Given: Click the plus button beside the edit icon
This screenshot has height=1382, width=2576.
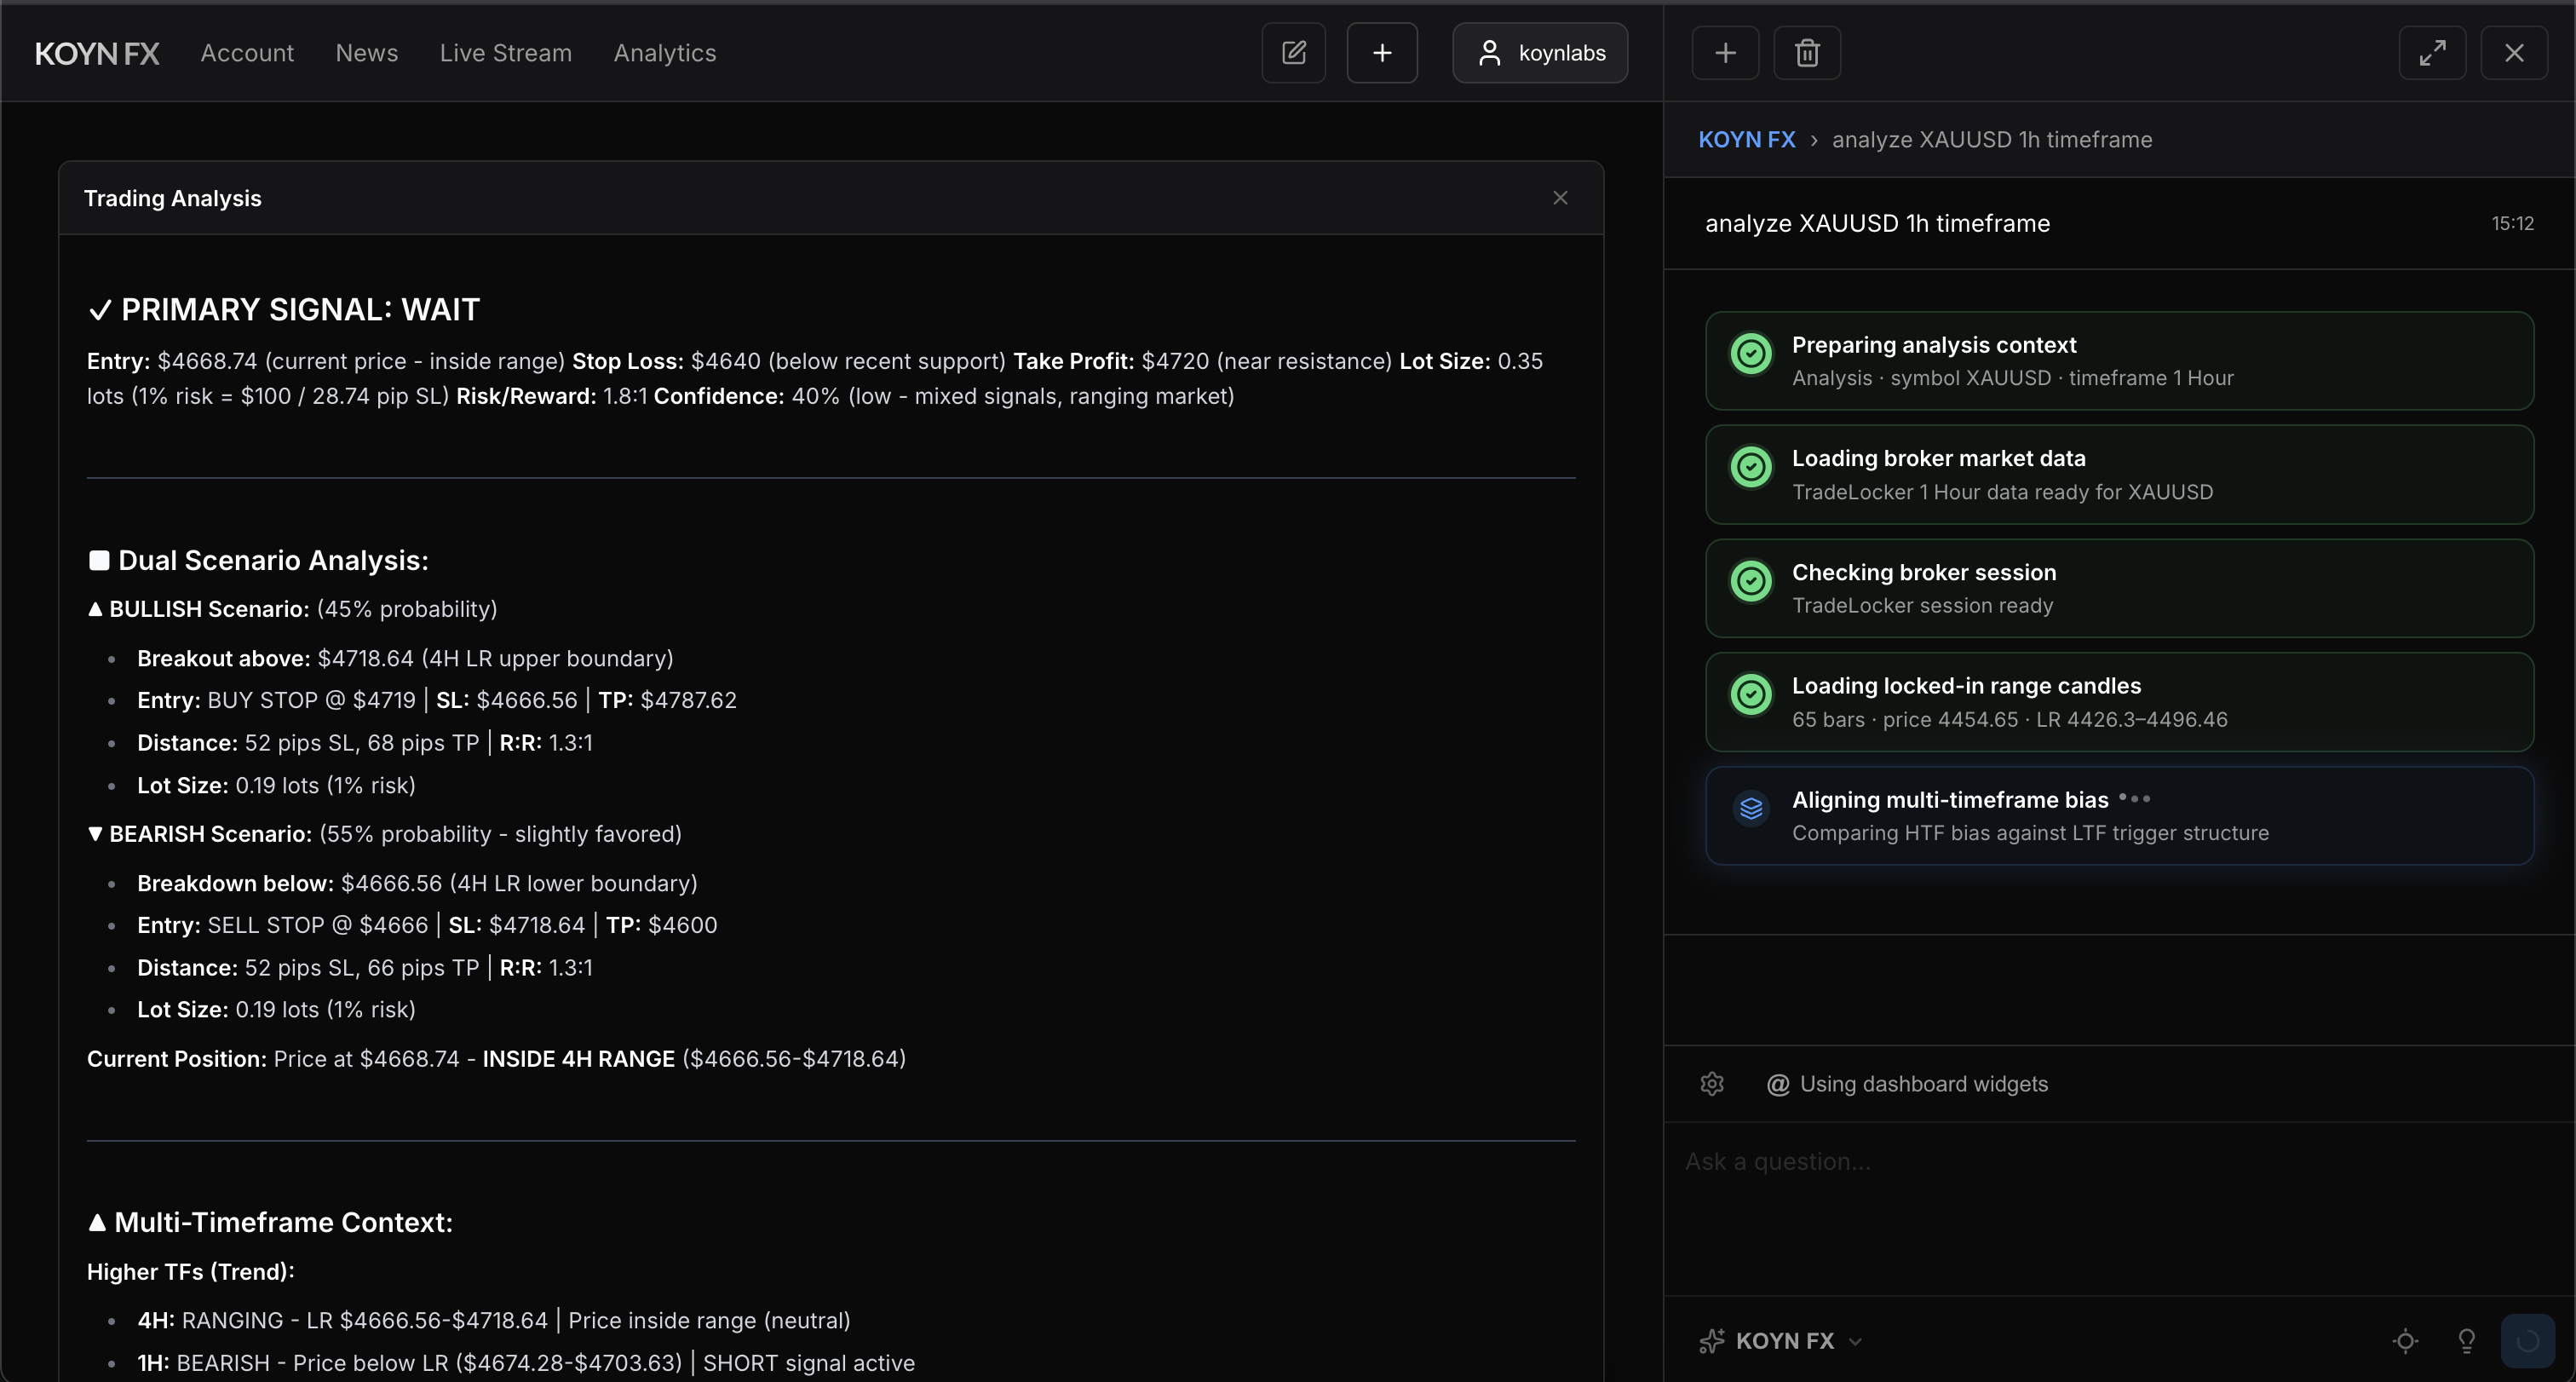Looking at the screenshot, I should coord(1382,53).
